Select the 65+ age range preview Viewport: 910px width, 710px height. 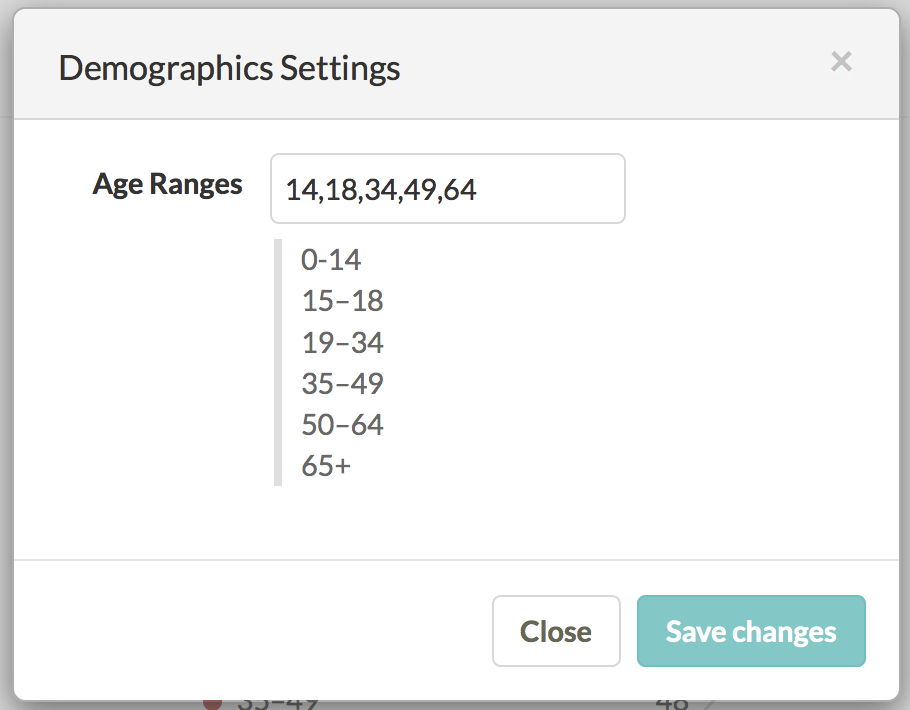point(326,466)
